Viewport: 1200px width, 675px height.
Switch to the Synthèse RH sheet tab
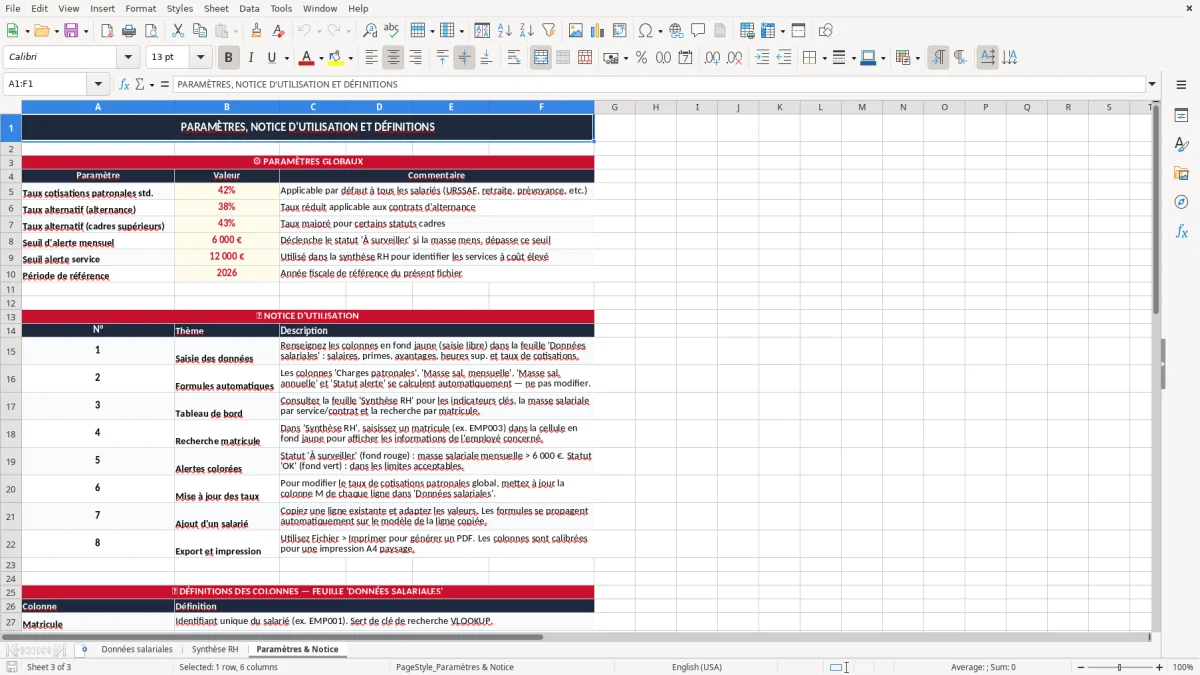pos(215,649)
